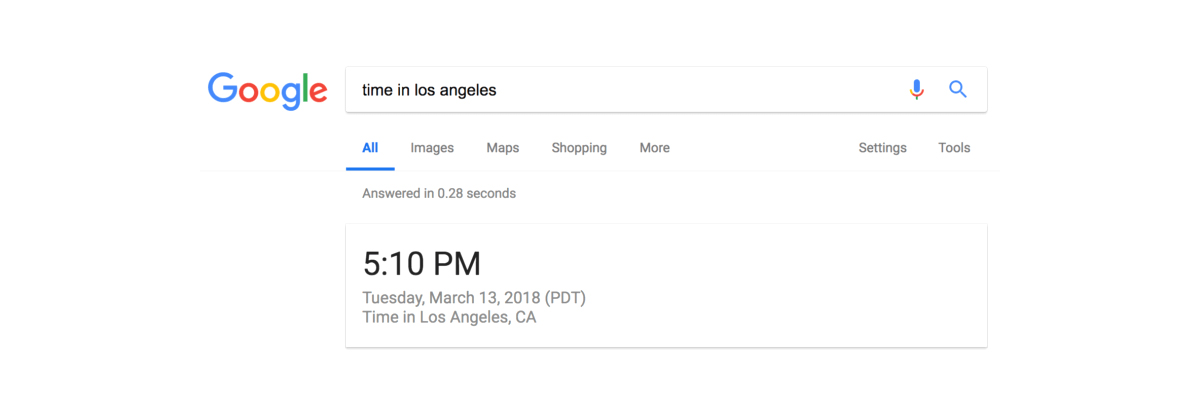
Task: Start voice search with the microphone icon
Action: [x=916, y=89]
